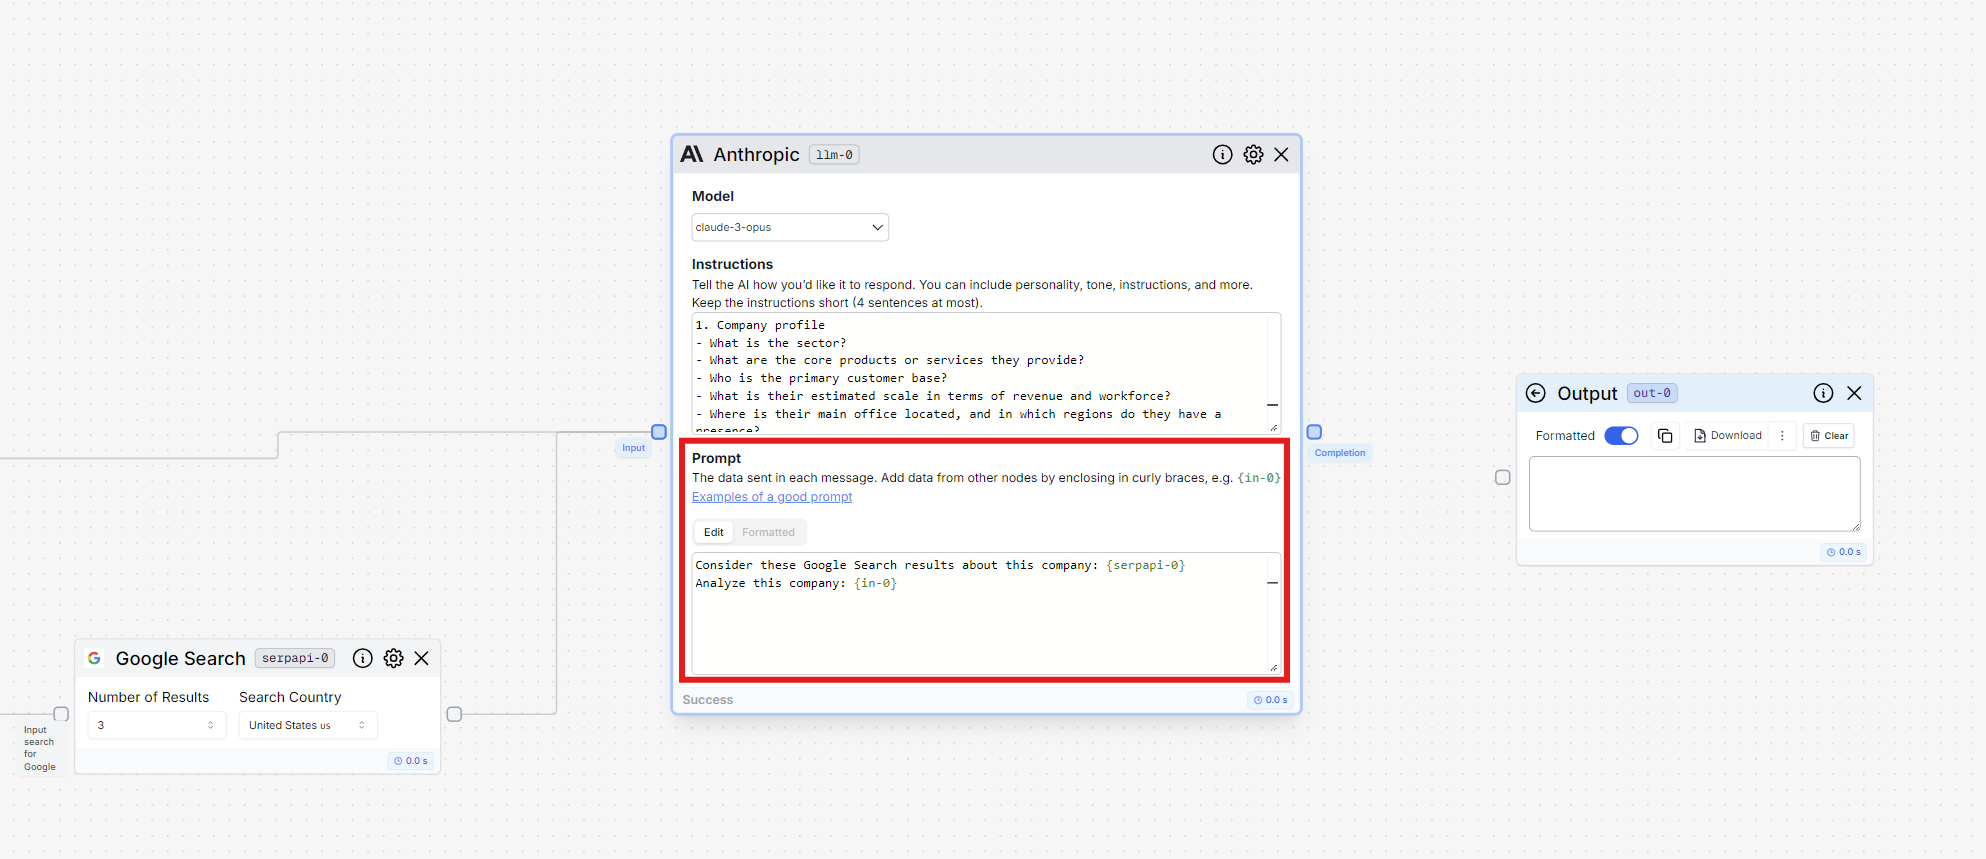Open info for the Google Search node
The width and height of the screenshot is (1986, 859).
[363, 658]
